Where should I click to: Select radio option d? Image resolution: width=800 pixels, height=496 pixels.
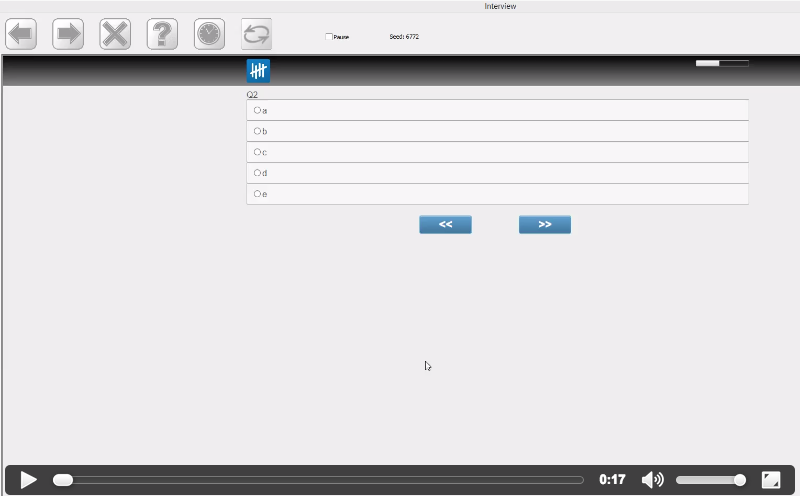[x=257, y=173]
